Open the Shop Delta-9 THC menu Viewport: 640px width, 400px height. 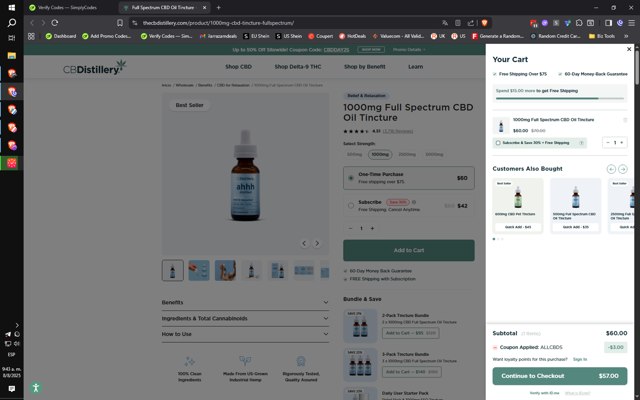point(298,67)
